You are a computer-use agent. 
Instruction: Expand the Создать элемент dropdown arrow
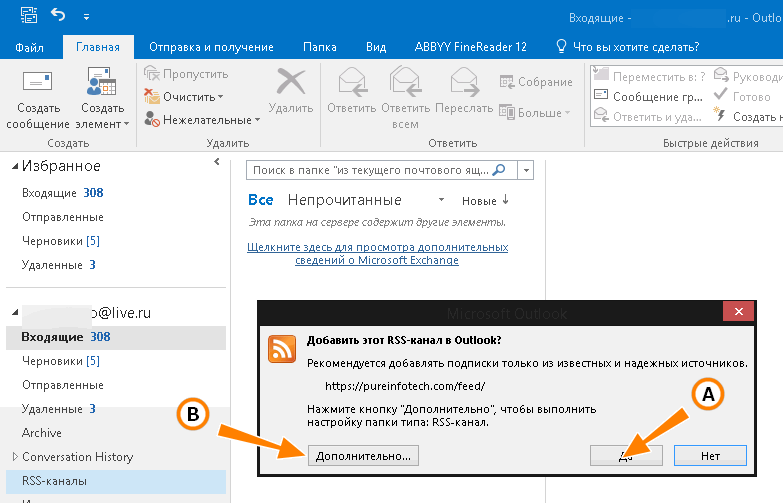[x=127, y=124]
